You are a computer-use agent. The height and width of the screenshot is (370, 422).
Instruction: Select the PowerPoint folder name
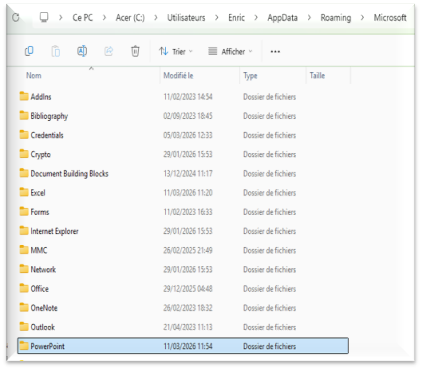tap(47, 346)
